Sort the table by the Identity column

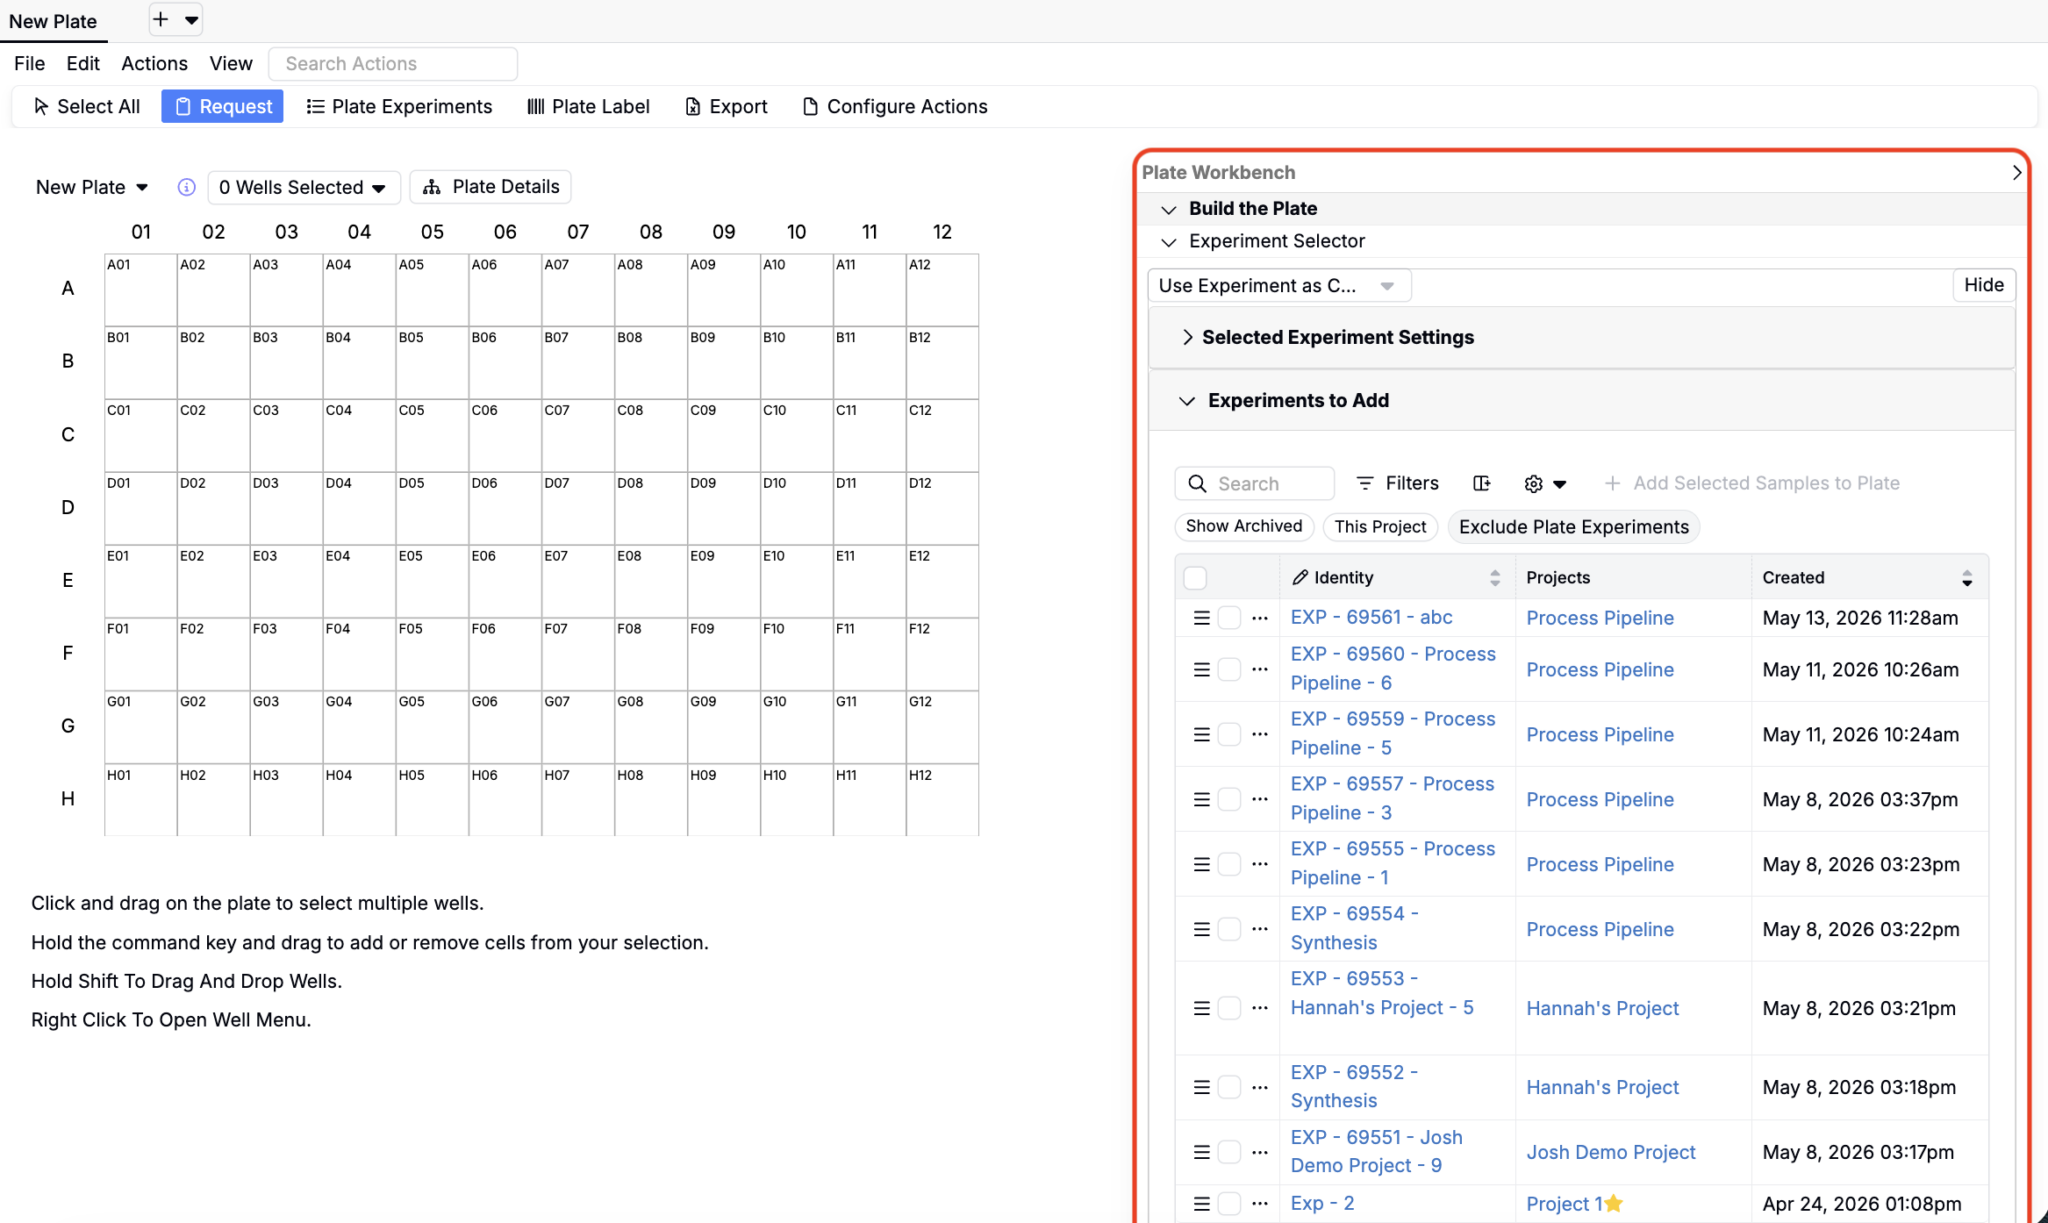tap(1494, 578)
